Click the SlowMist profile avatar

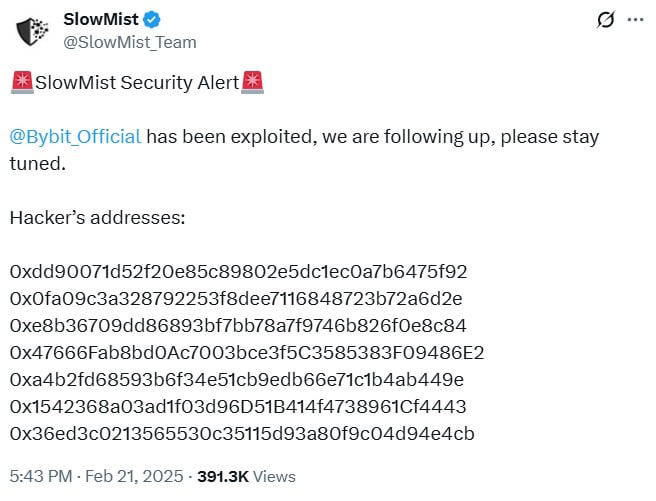point(32,30)
